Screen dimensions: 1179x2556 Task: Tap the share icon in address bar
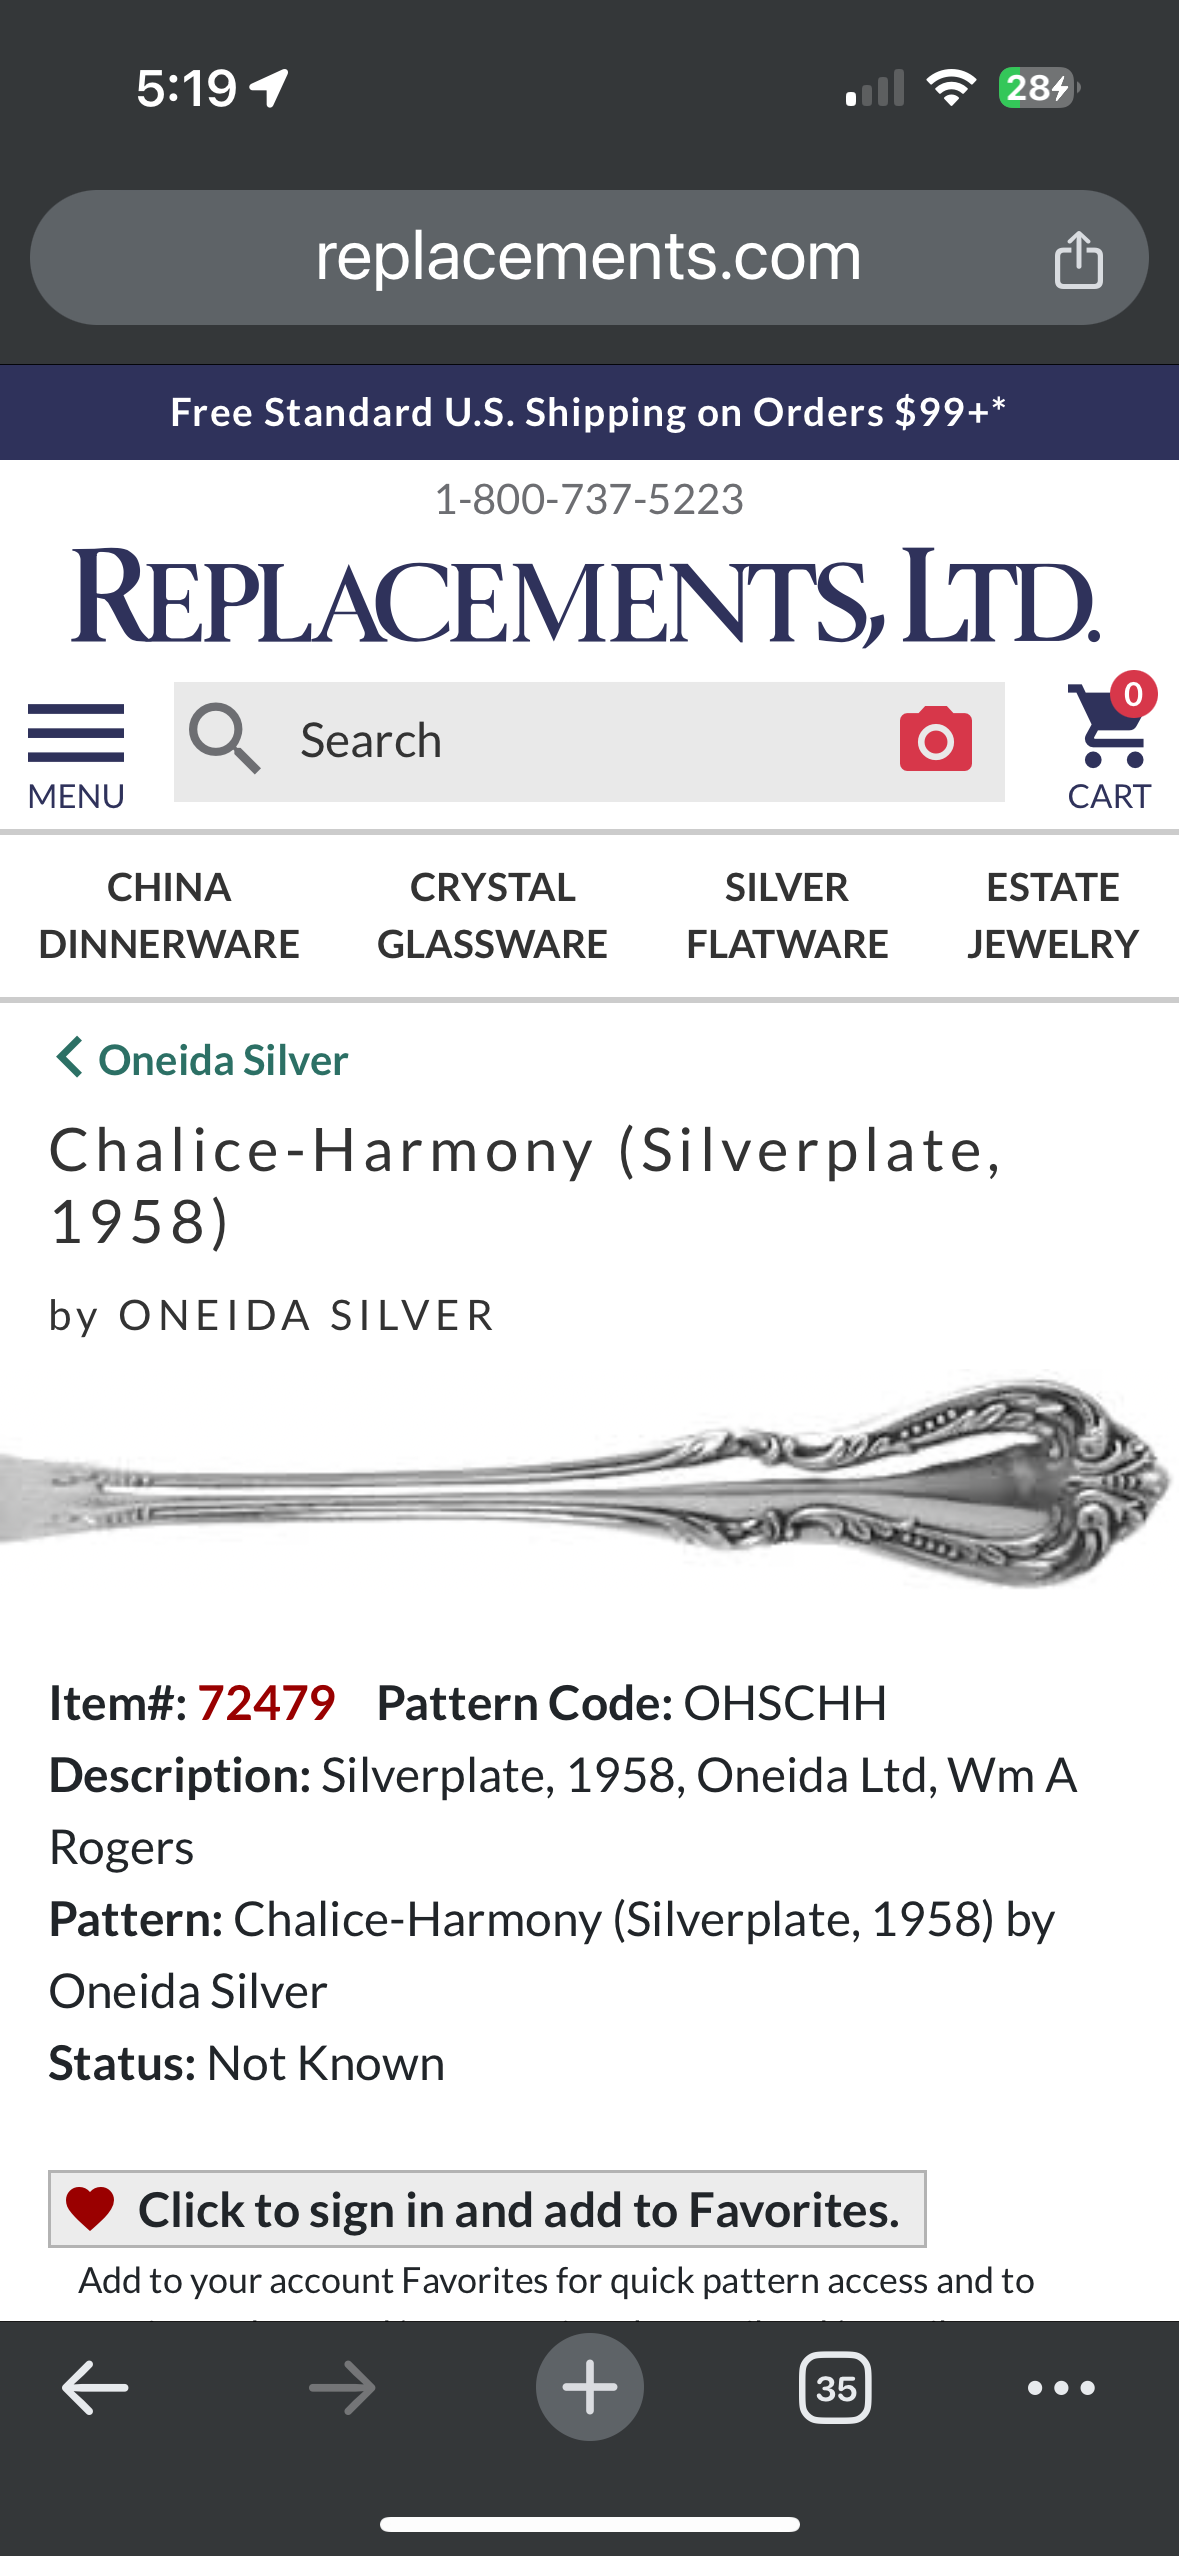(1078, 260)
